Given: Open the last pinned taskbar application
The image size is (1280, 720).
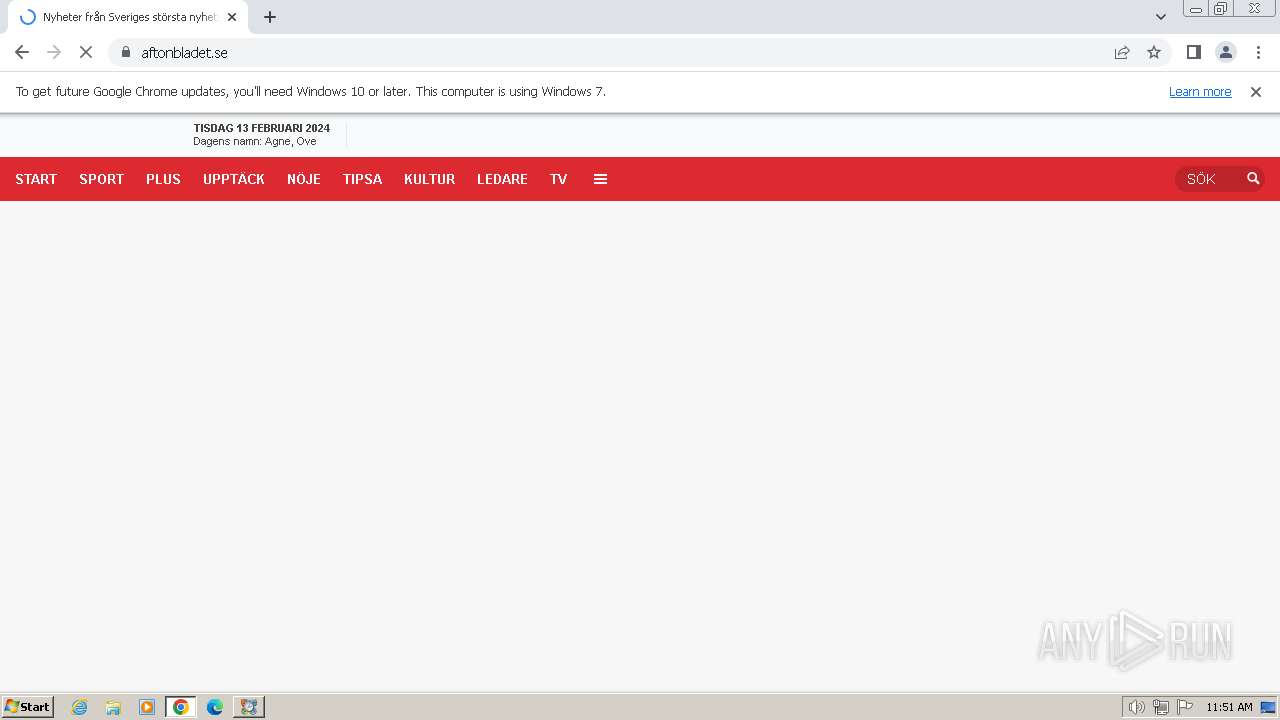Looking at the screenshot, I should click(249, 707).
